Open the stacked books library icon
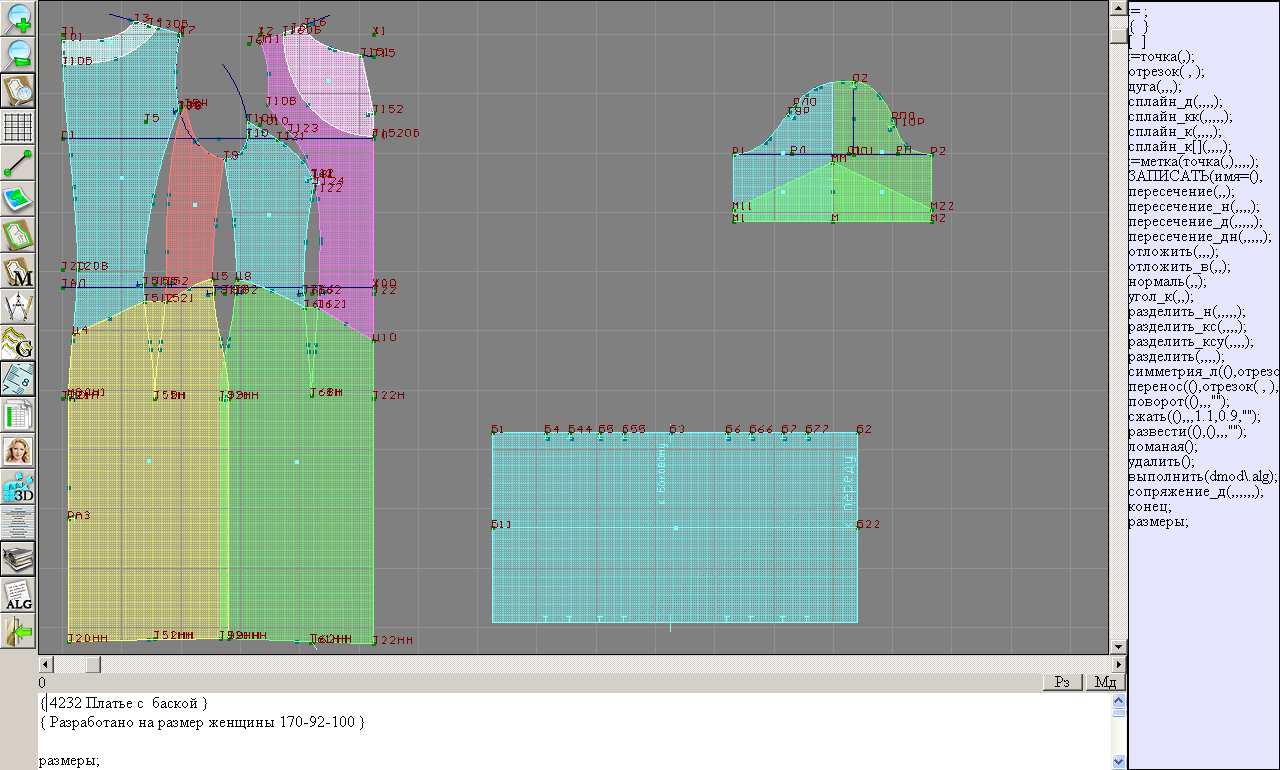This screenshot has width=1280, height=770. (x=19, y=559)
